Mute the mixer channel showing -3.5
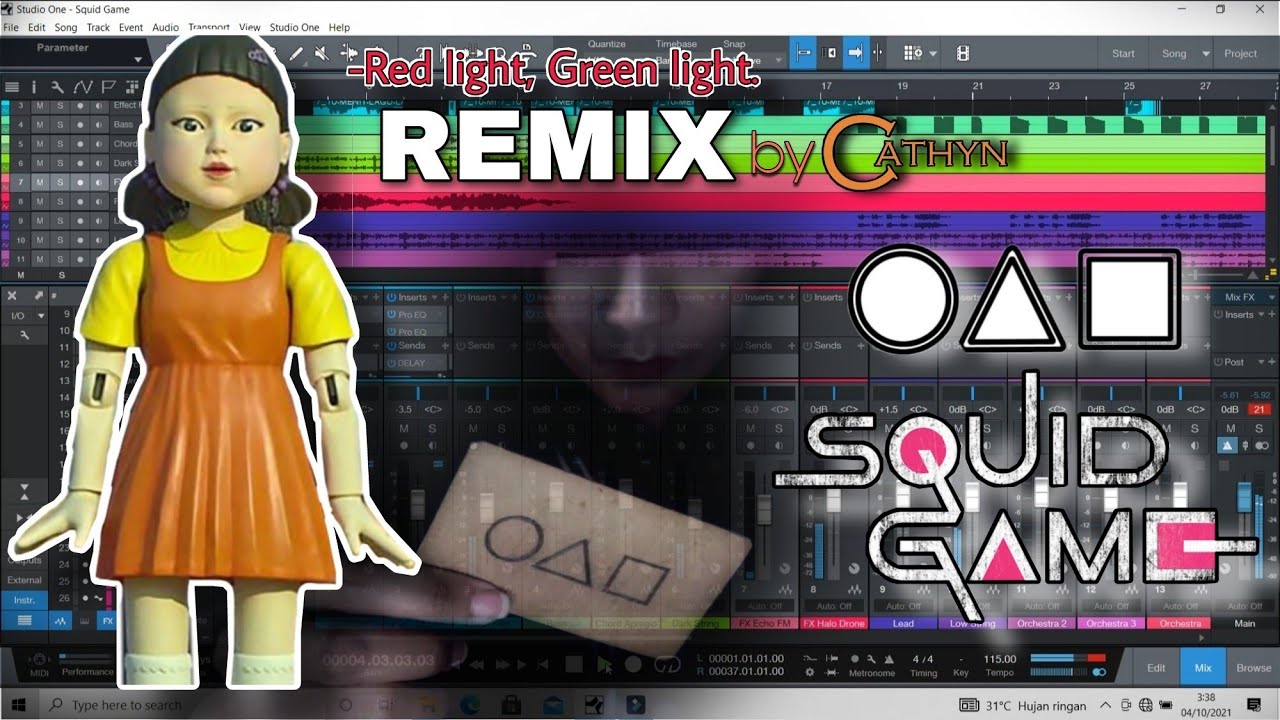 click(x=404, y=428)
